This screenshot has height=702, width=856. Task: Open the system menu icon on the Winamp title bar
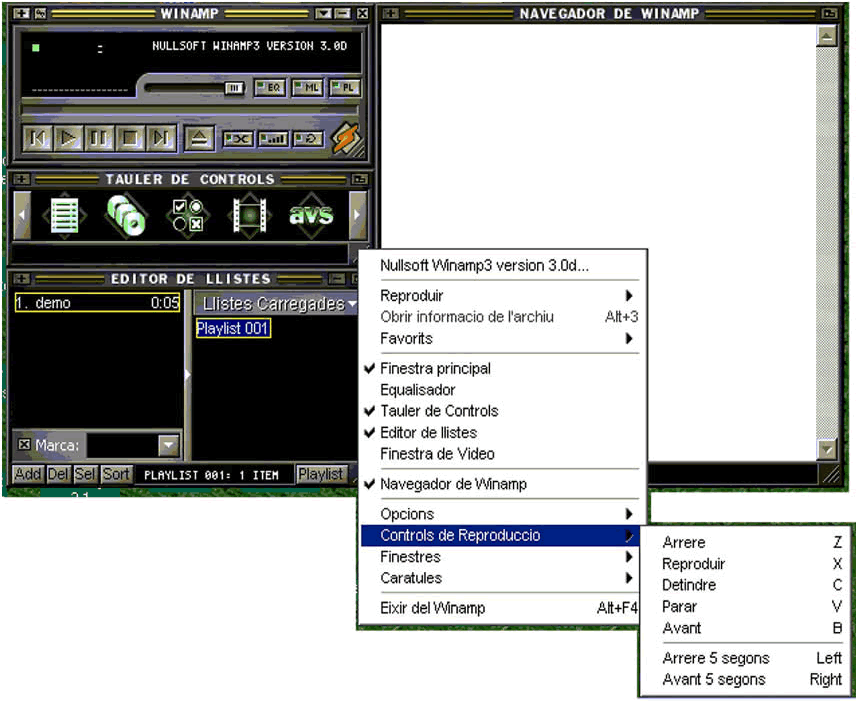click(22, 13)
